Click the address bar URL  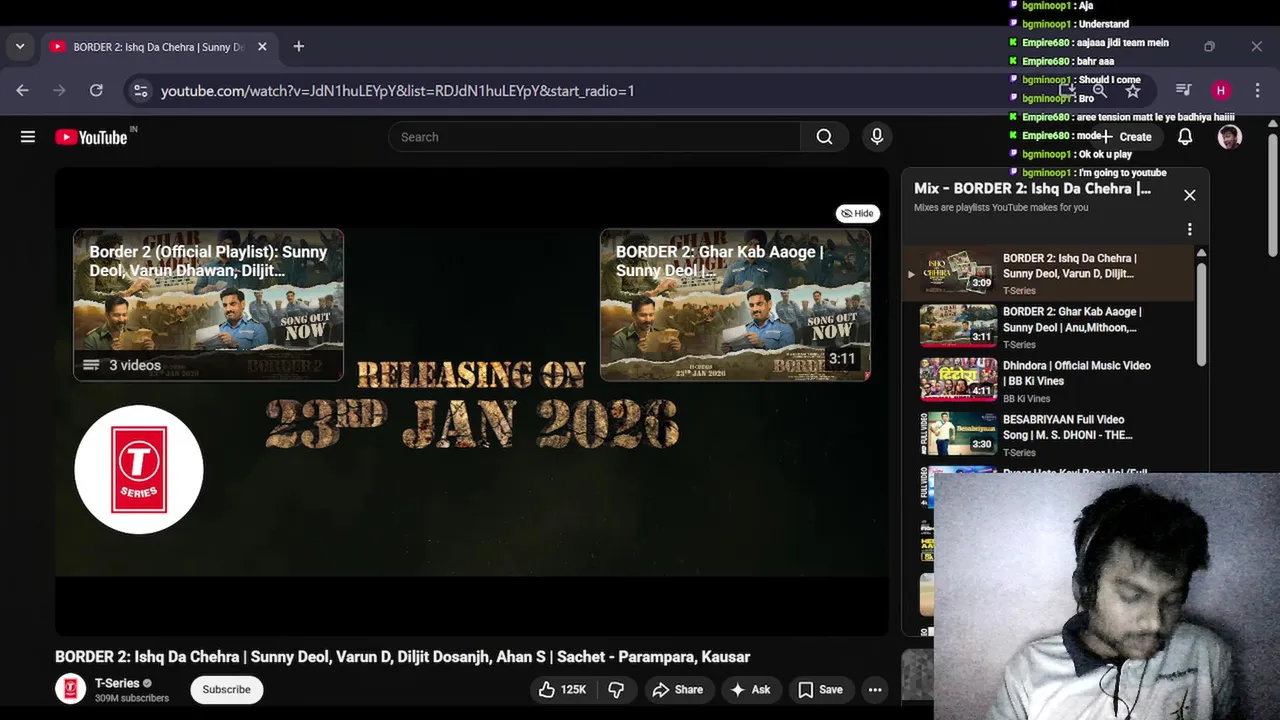click(398, 91)
